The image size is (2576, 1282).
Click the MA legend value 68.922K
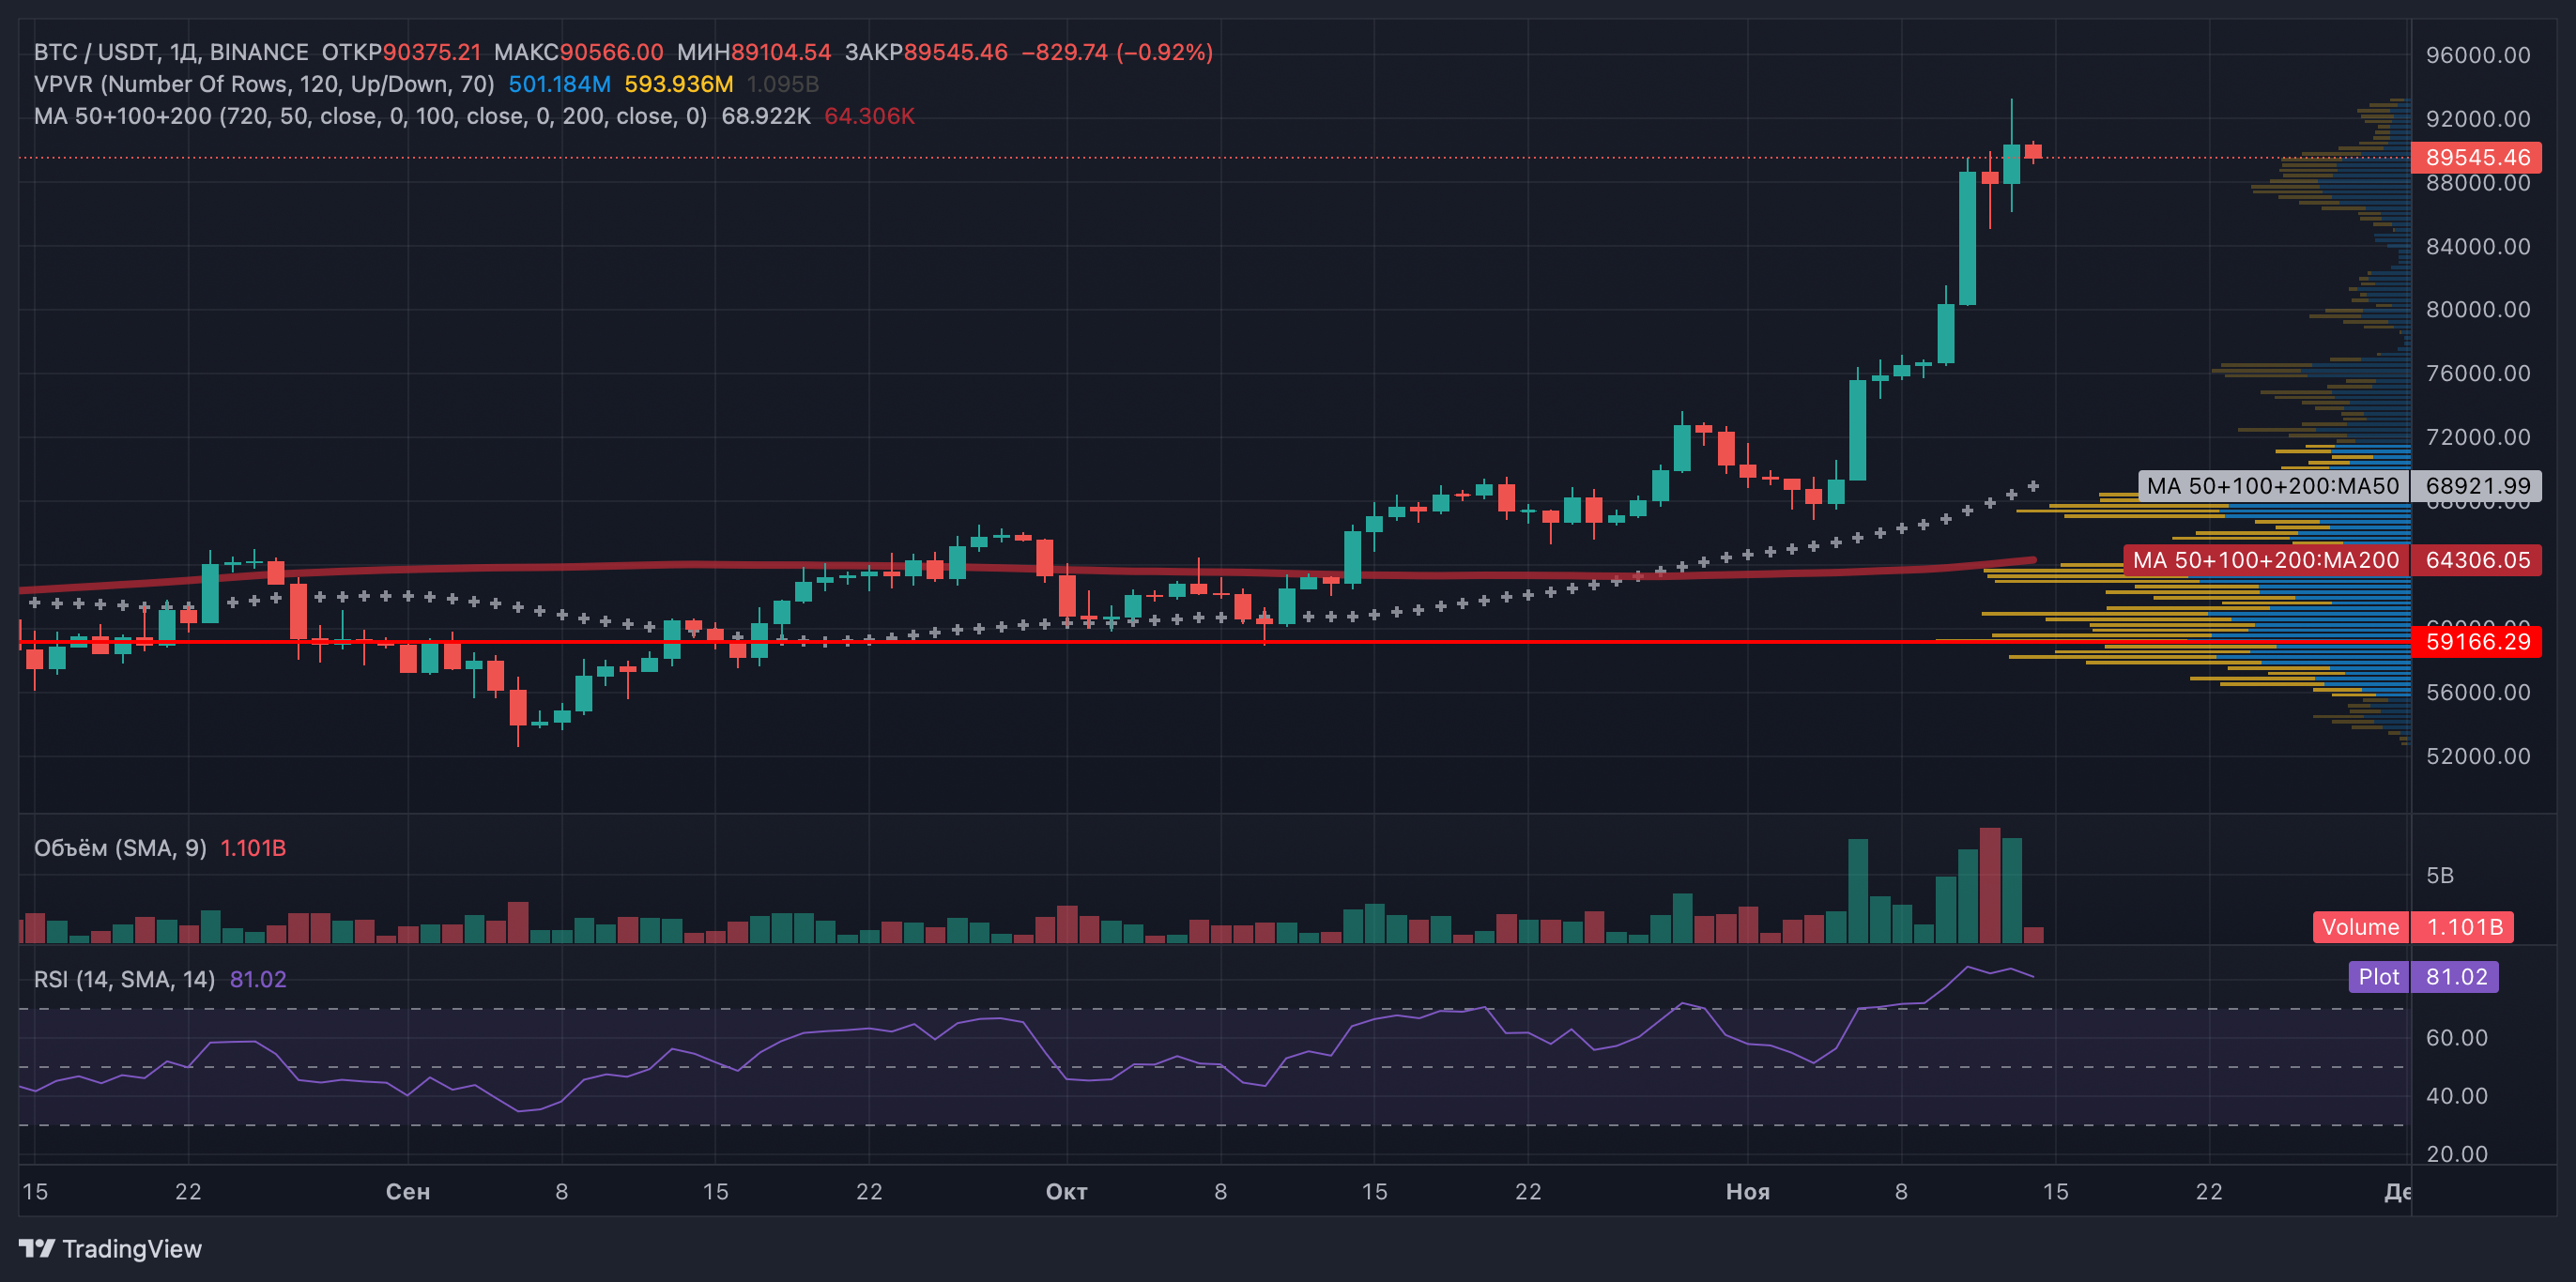[766, 116]
